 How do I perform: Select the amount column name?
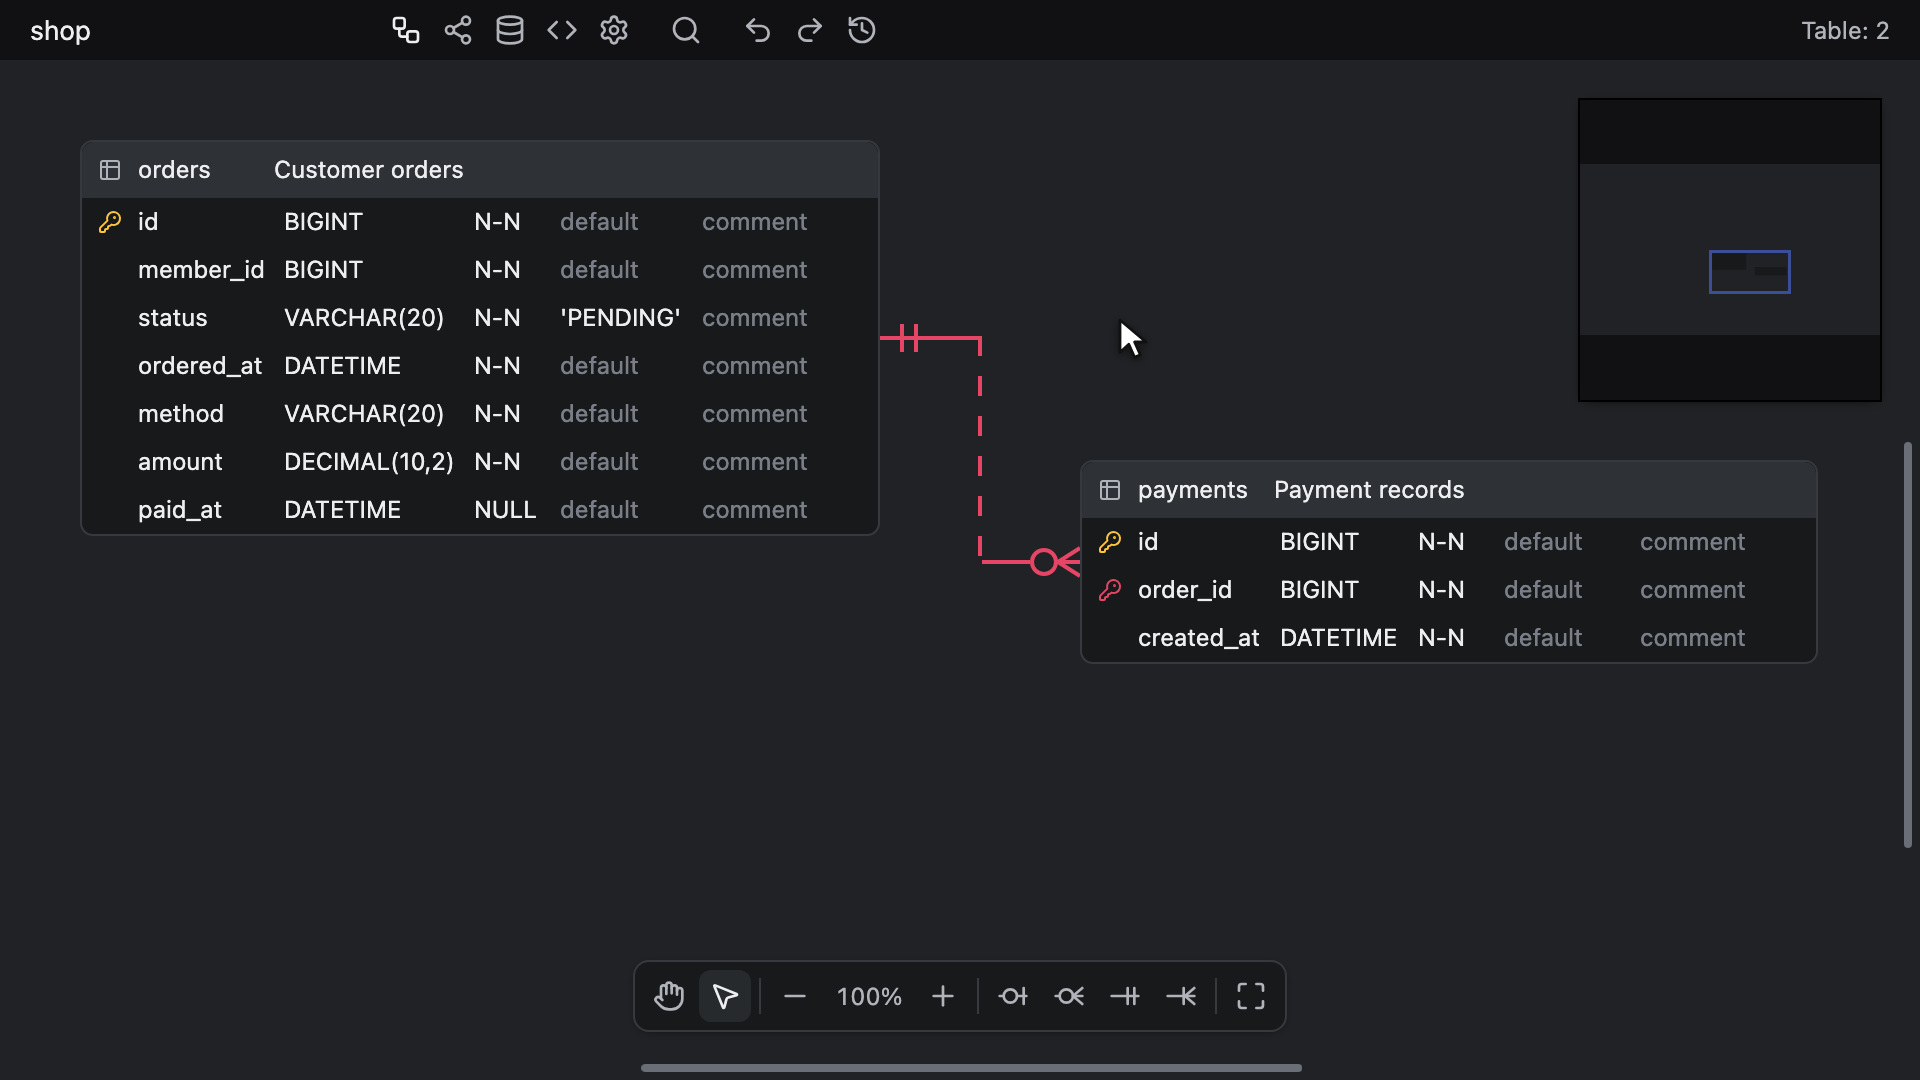[x=180, y=462]
